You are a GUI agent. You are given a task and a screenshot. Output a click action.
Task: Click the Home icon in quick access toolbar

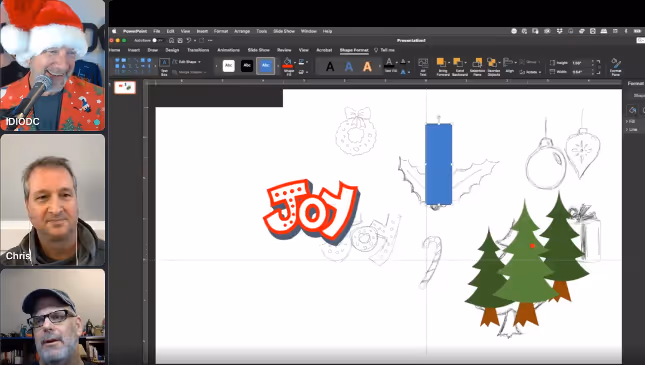click(x=172, y=40)
